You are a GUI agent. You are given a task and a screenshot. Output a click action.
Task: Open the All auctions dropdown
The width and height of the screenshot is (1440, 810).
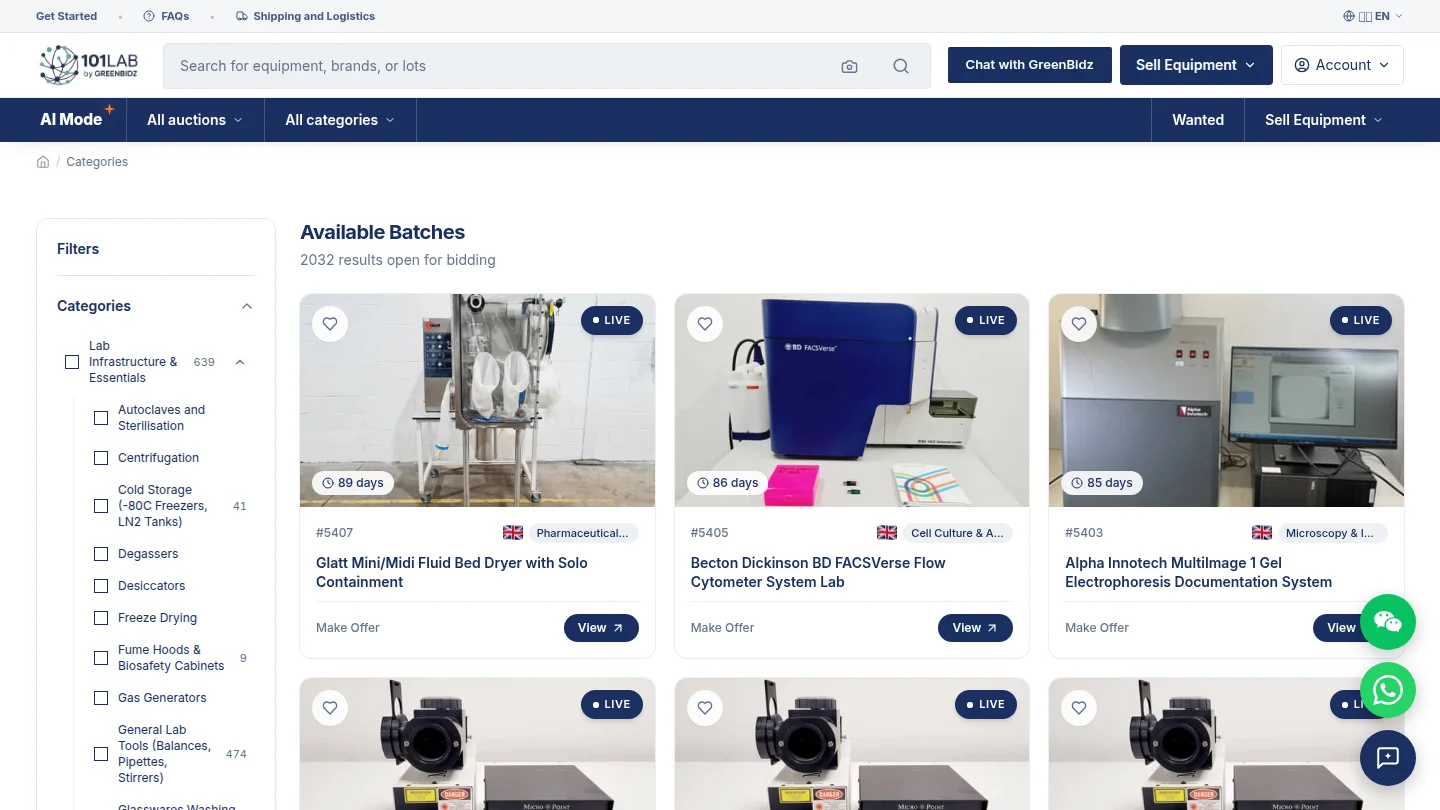coord(195,120)
